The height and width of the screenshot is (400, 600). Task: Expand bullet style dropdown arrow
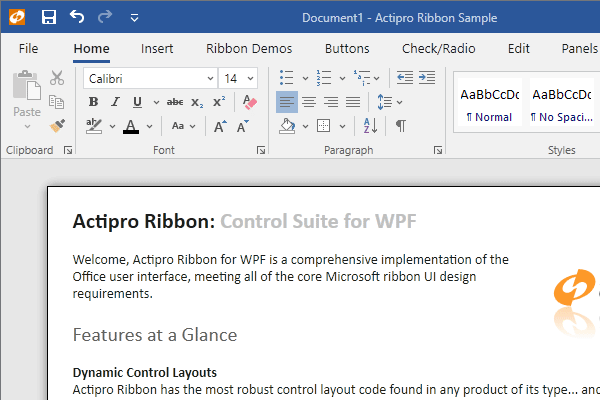[x=305, y=78]
